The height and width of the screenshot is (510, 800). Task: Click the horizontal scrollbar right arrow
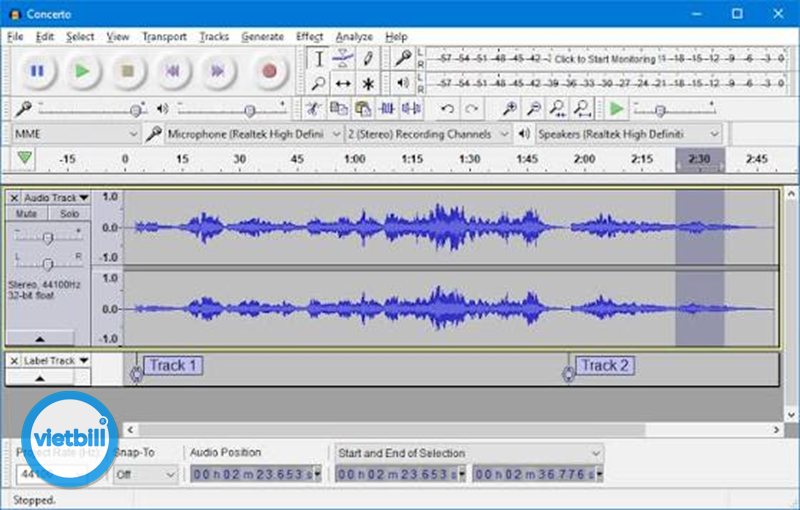pyautogui.click(x=776, y=430)
